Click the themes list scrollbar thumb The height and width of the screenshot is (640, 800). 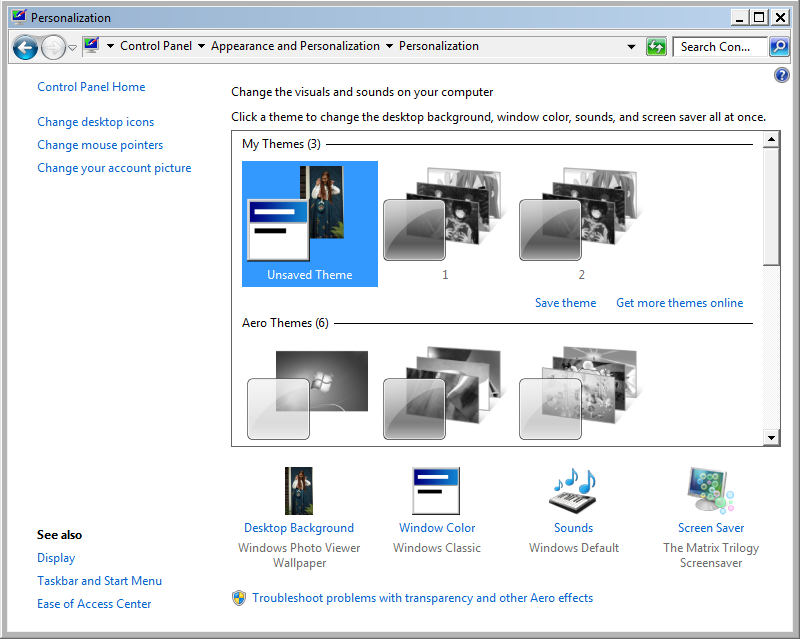coord(771,207)
